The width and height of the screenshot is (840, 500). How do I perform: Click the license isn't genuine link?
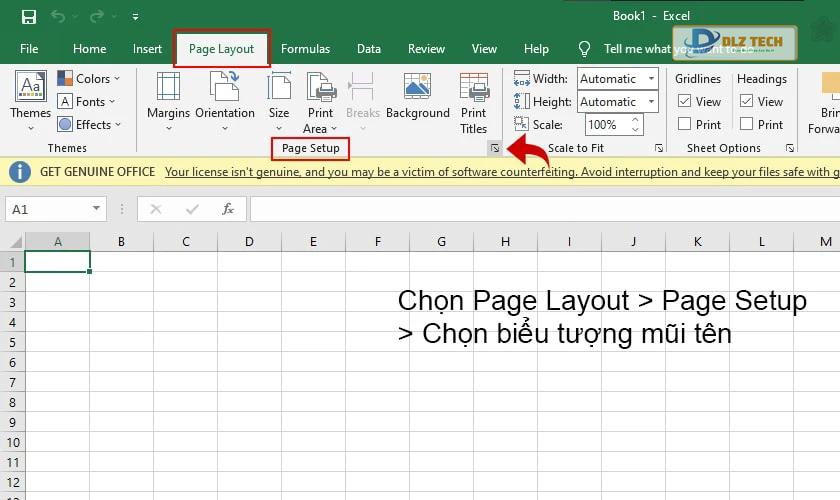tap(501, 172)
